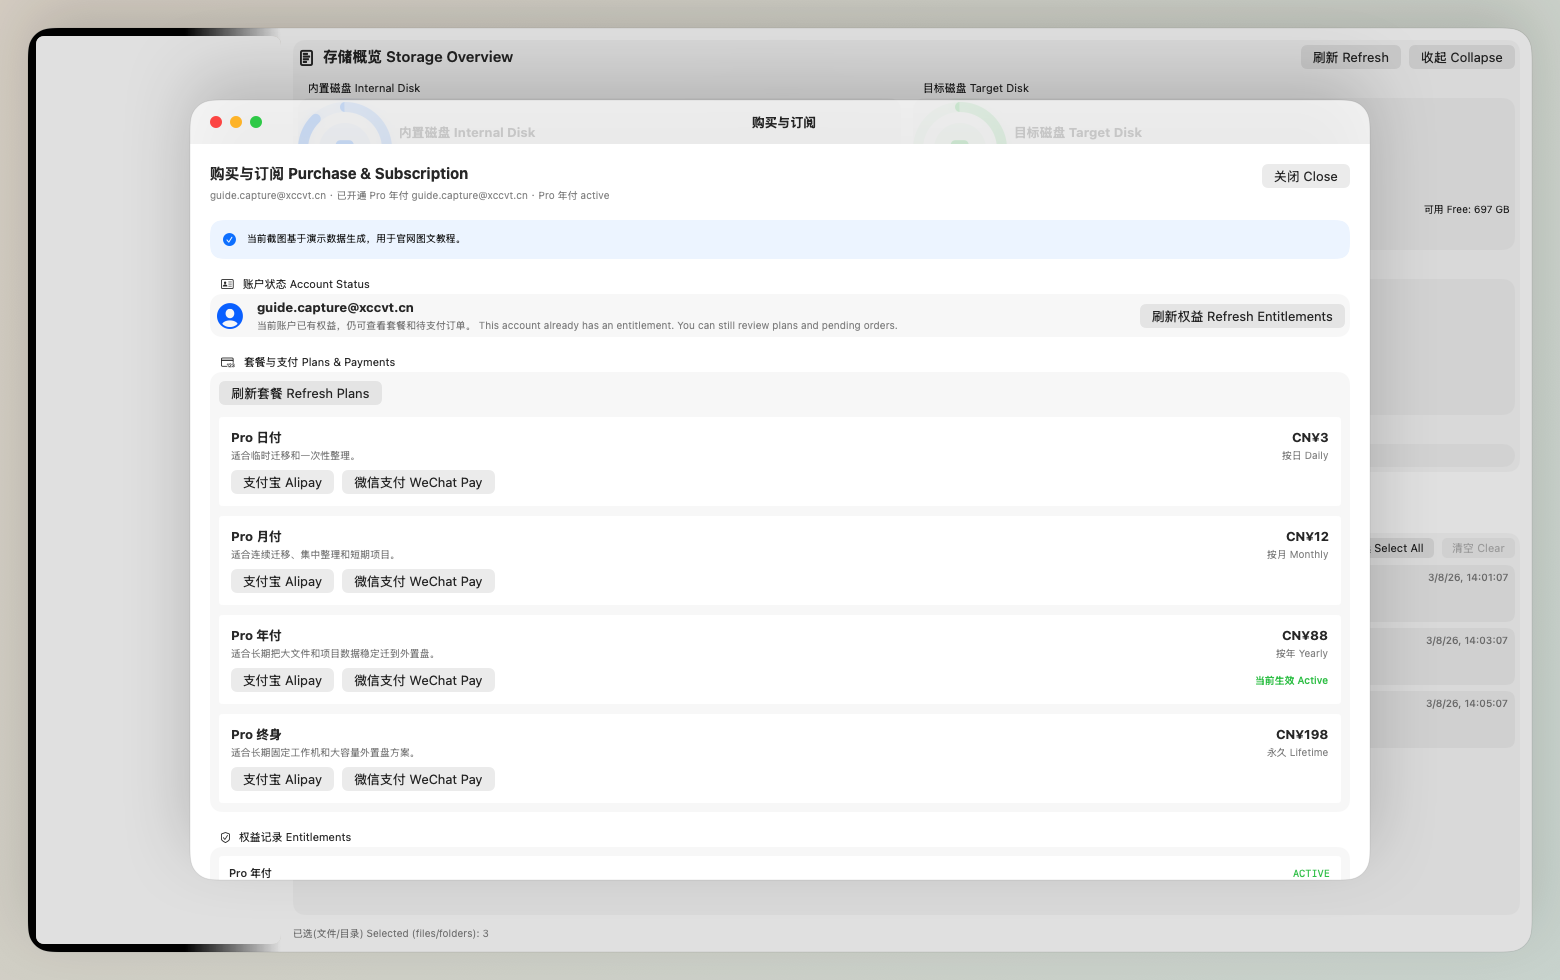Pay Pro Lifetime with WeChat Pay

click(418, 779)
